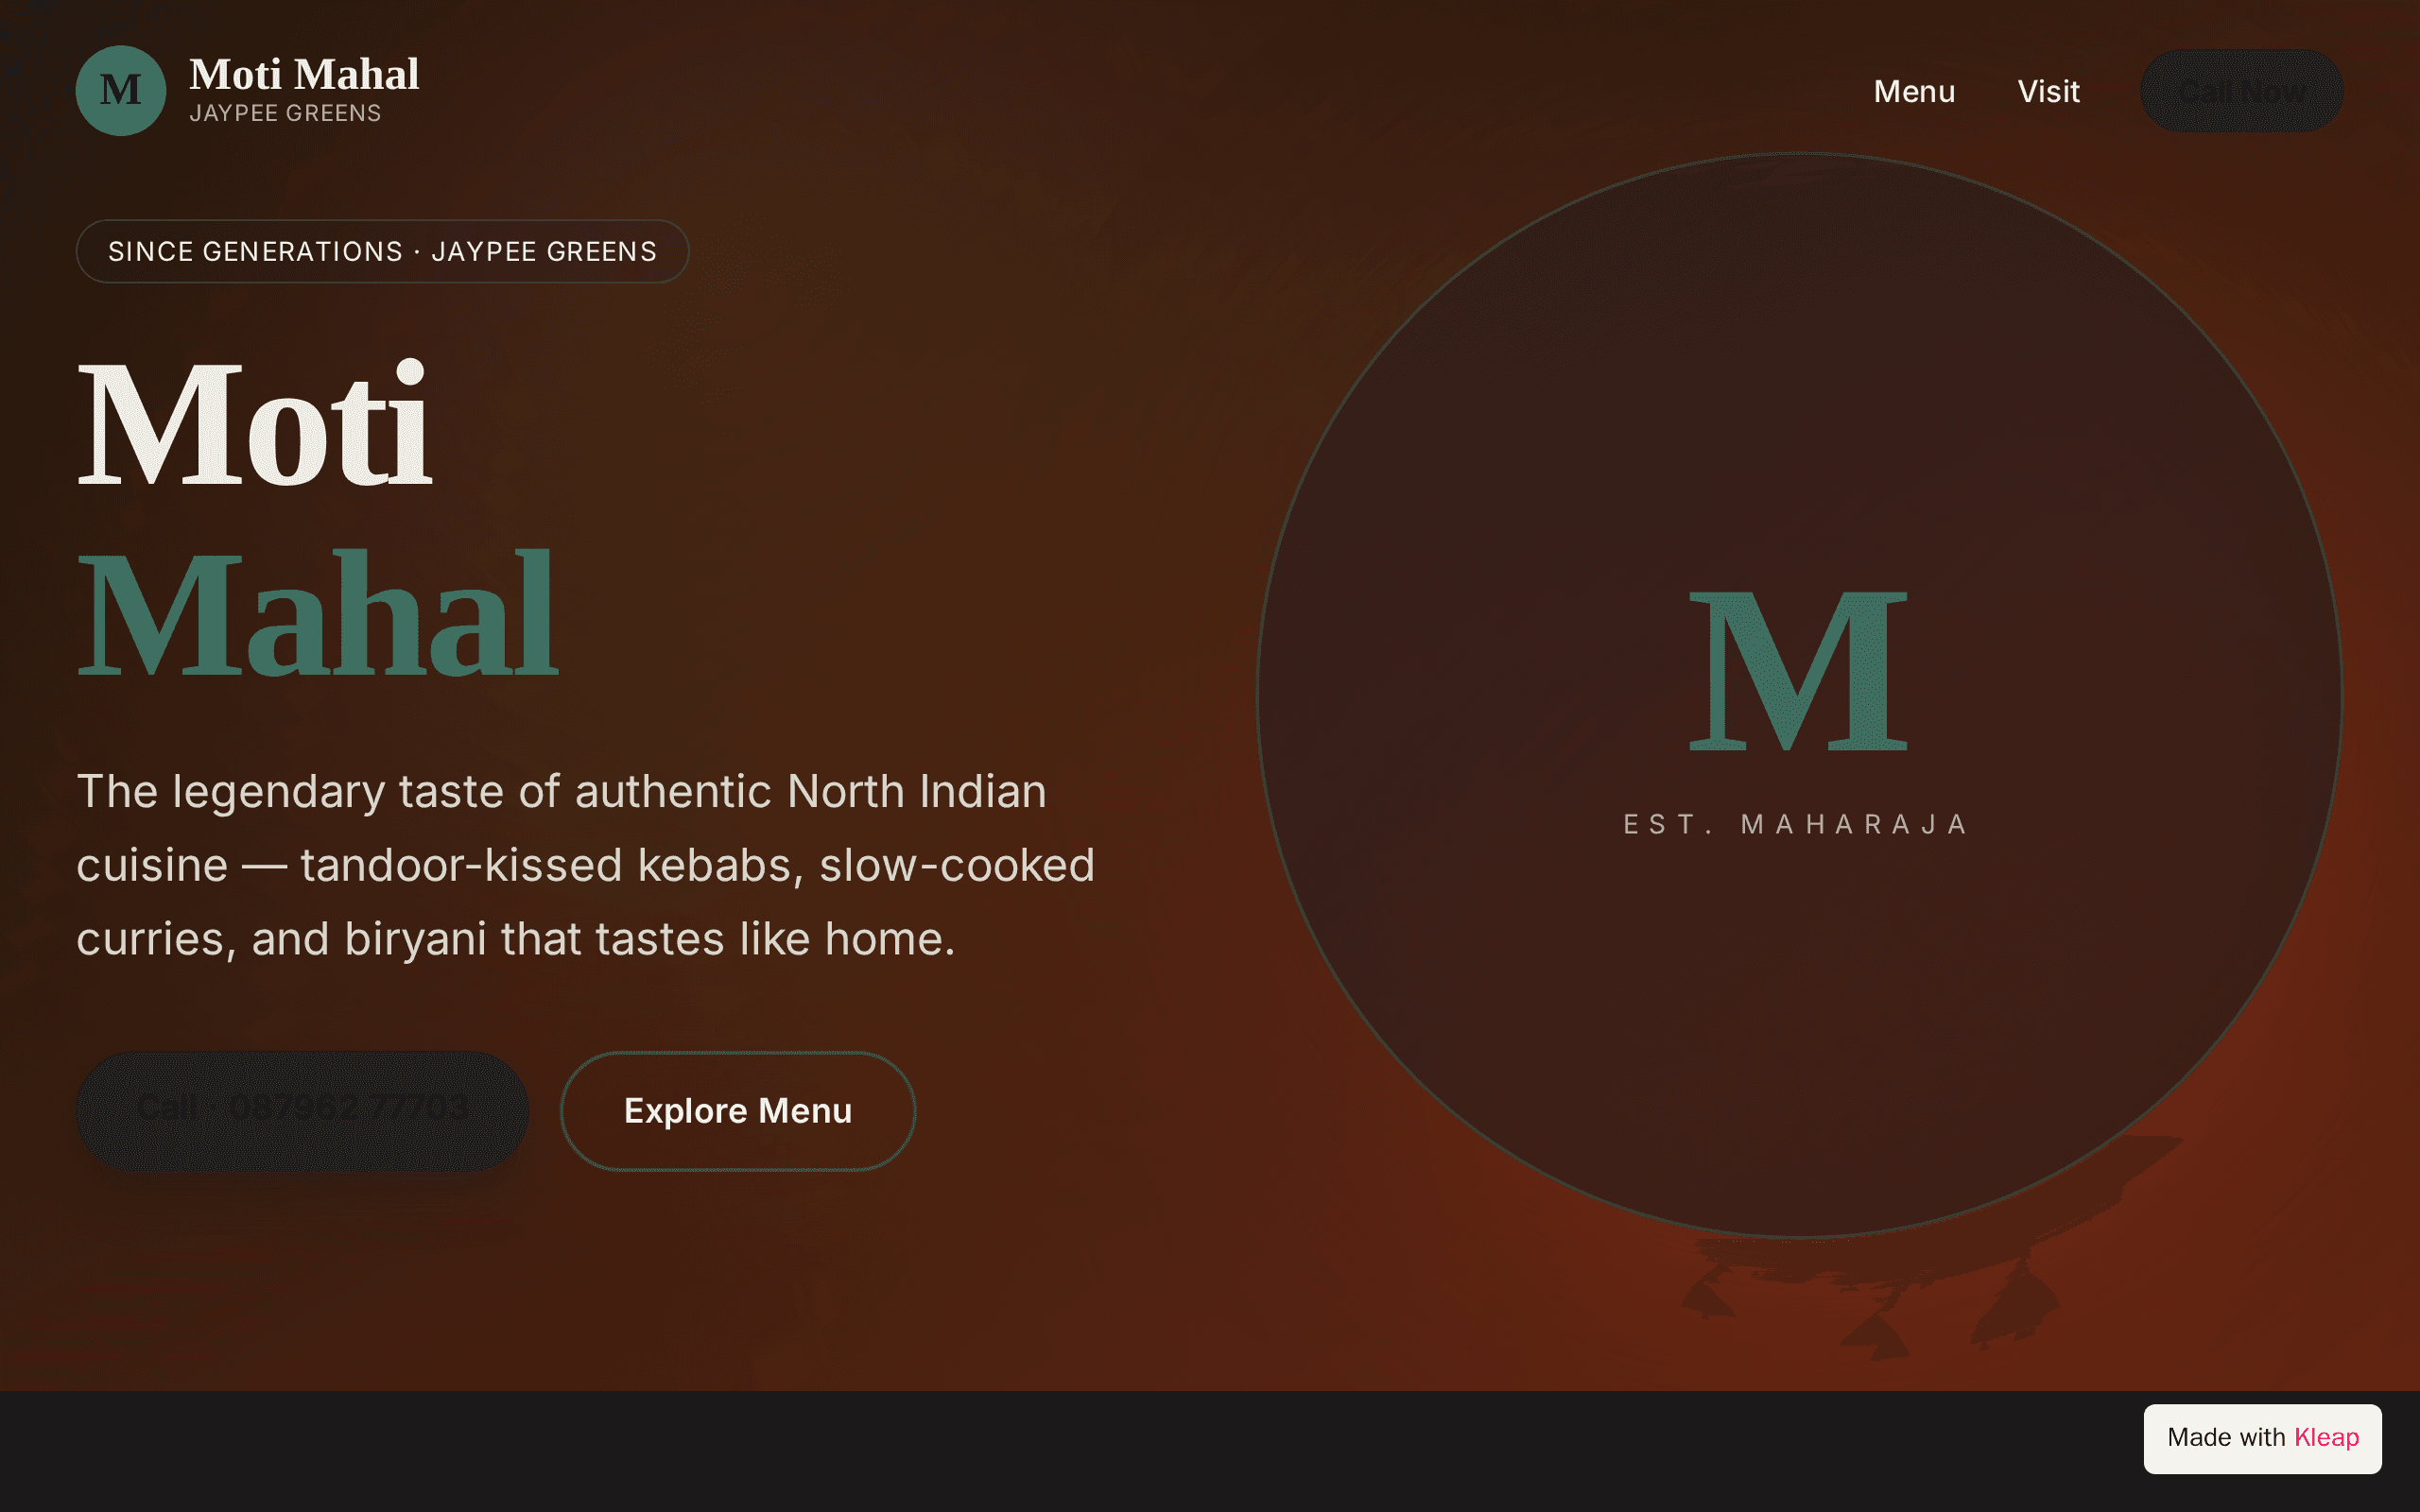This screenshot has height=1512, width=2420.
Task: Click the dark Call Now button
Action: point(2241,91)
